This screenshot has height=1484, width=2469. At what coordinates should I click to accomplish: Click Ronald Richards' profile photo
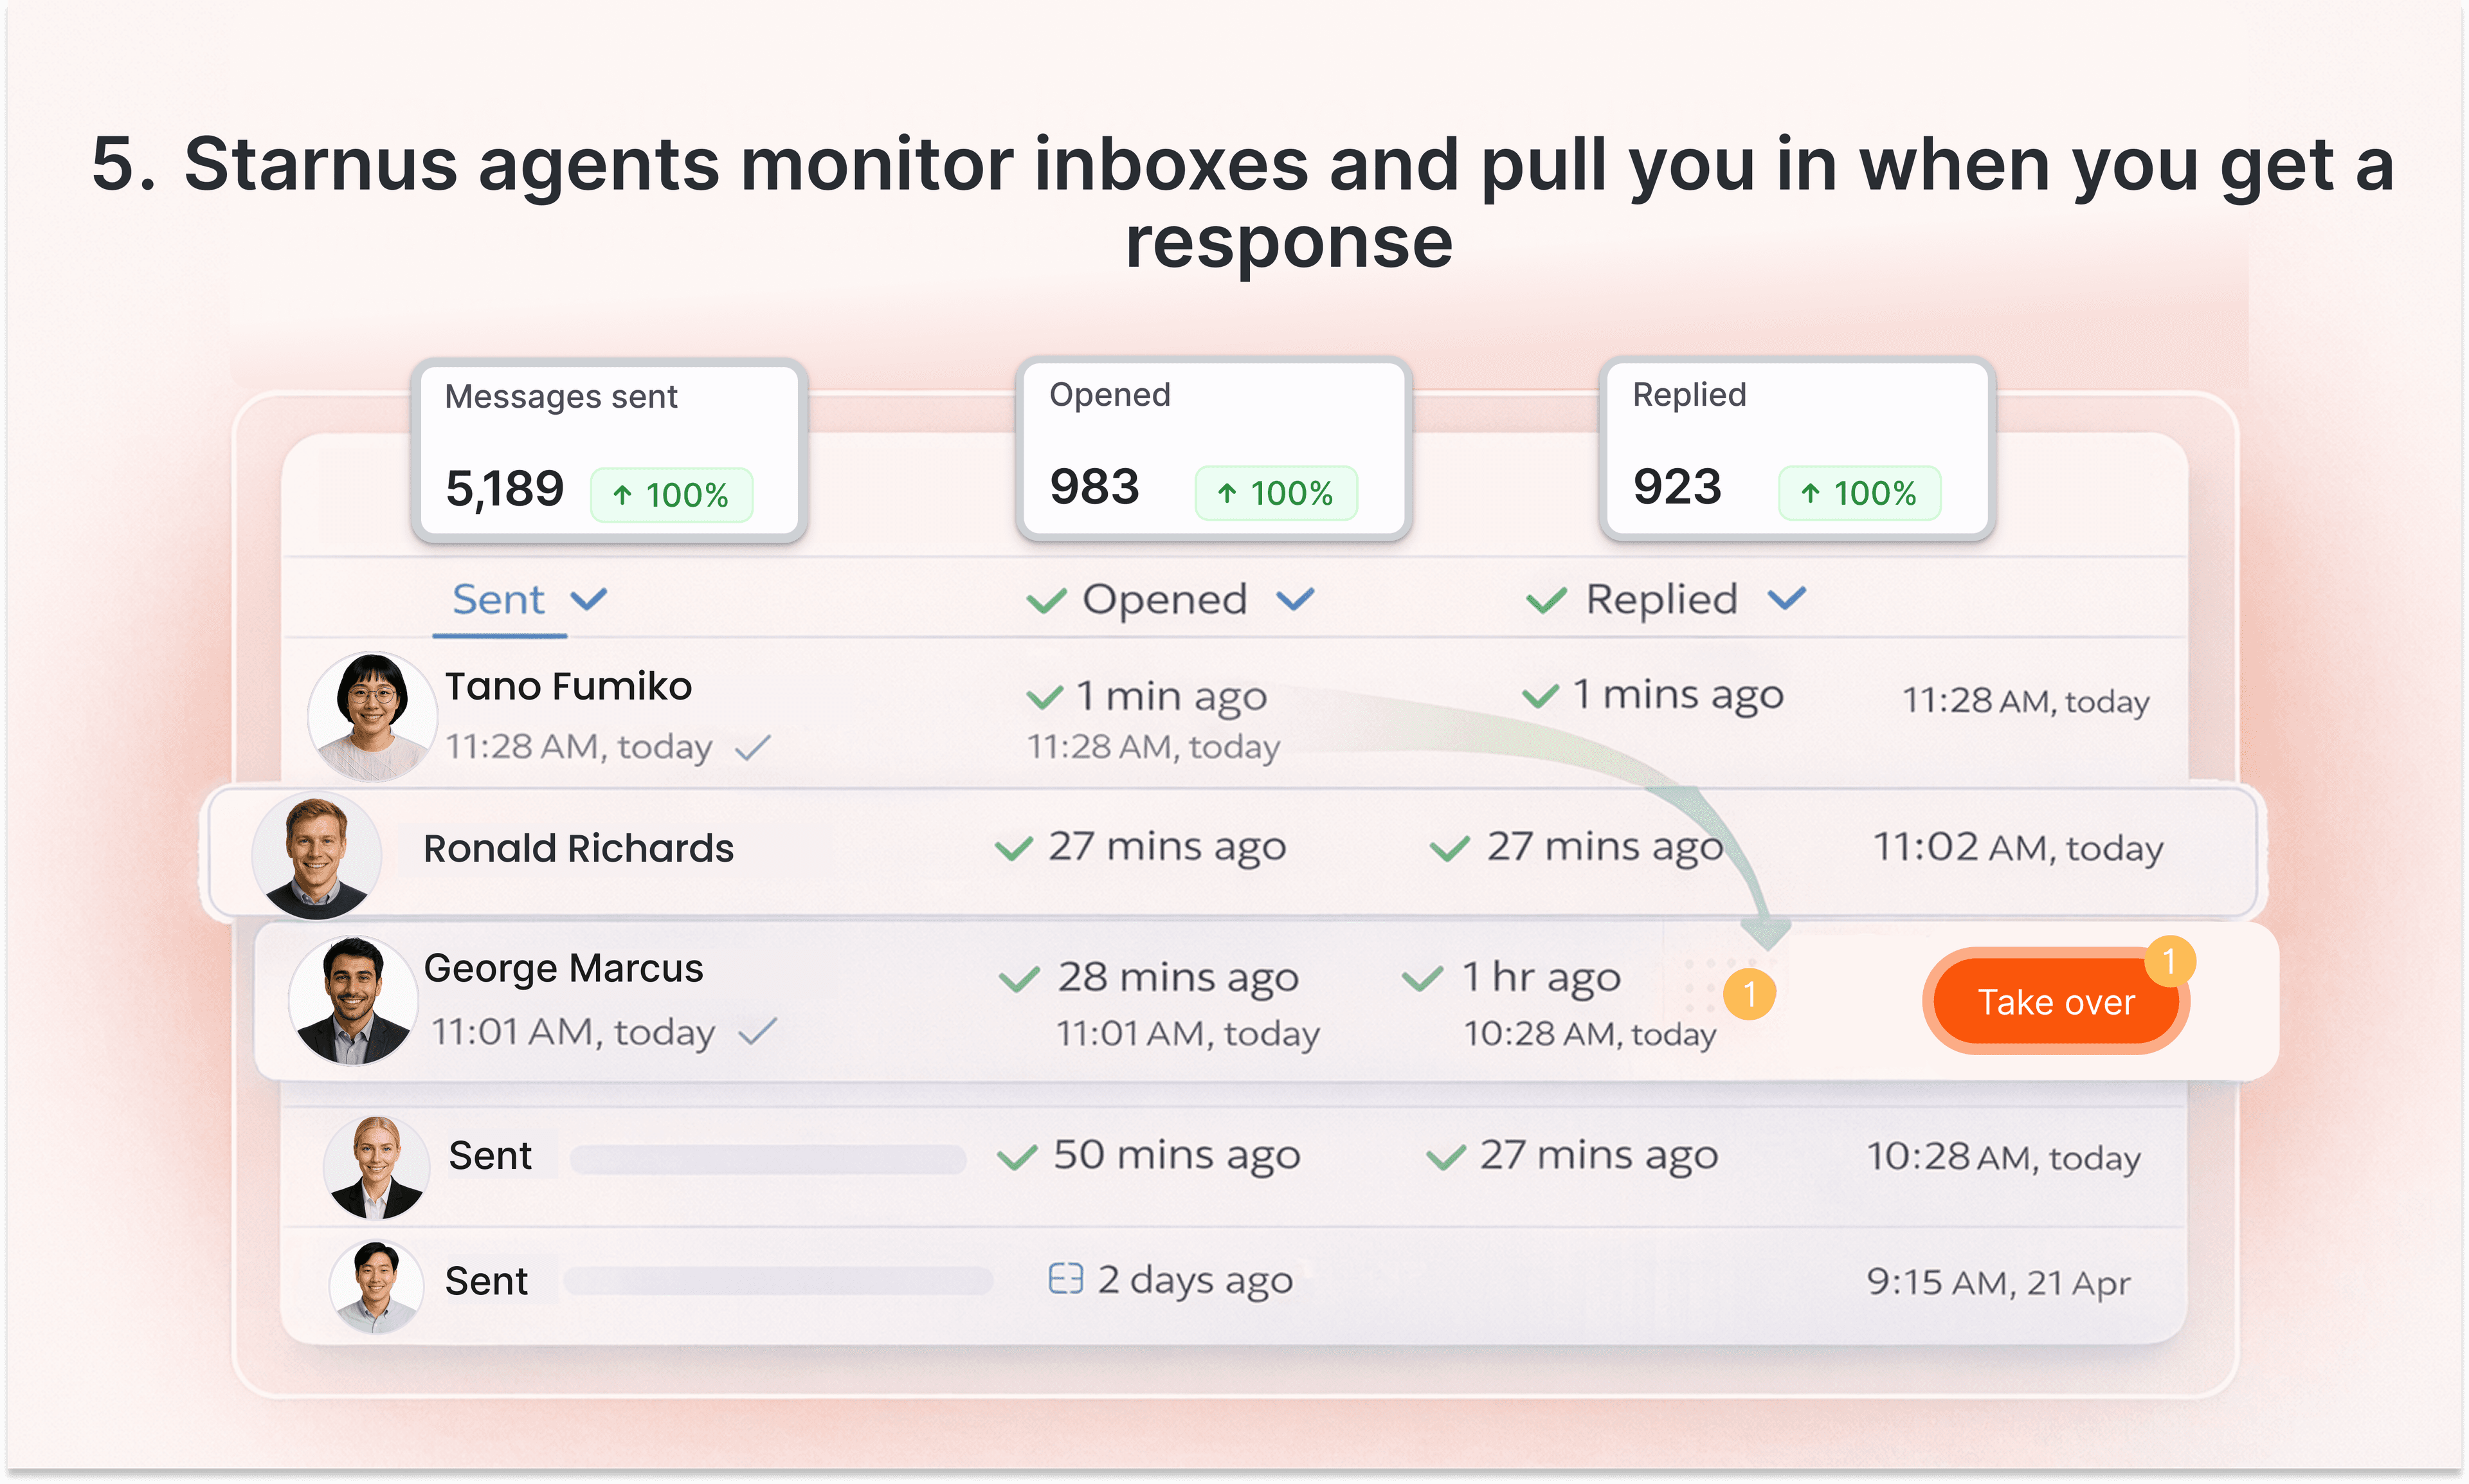tap(316, 856)
